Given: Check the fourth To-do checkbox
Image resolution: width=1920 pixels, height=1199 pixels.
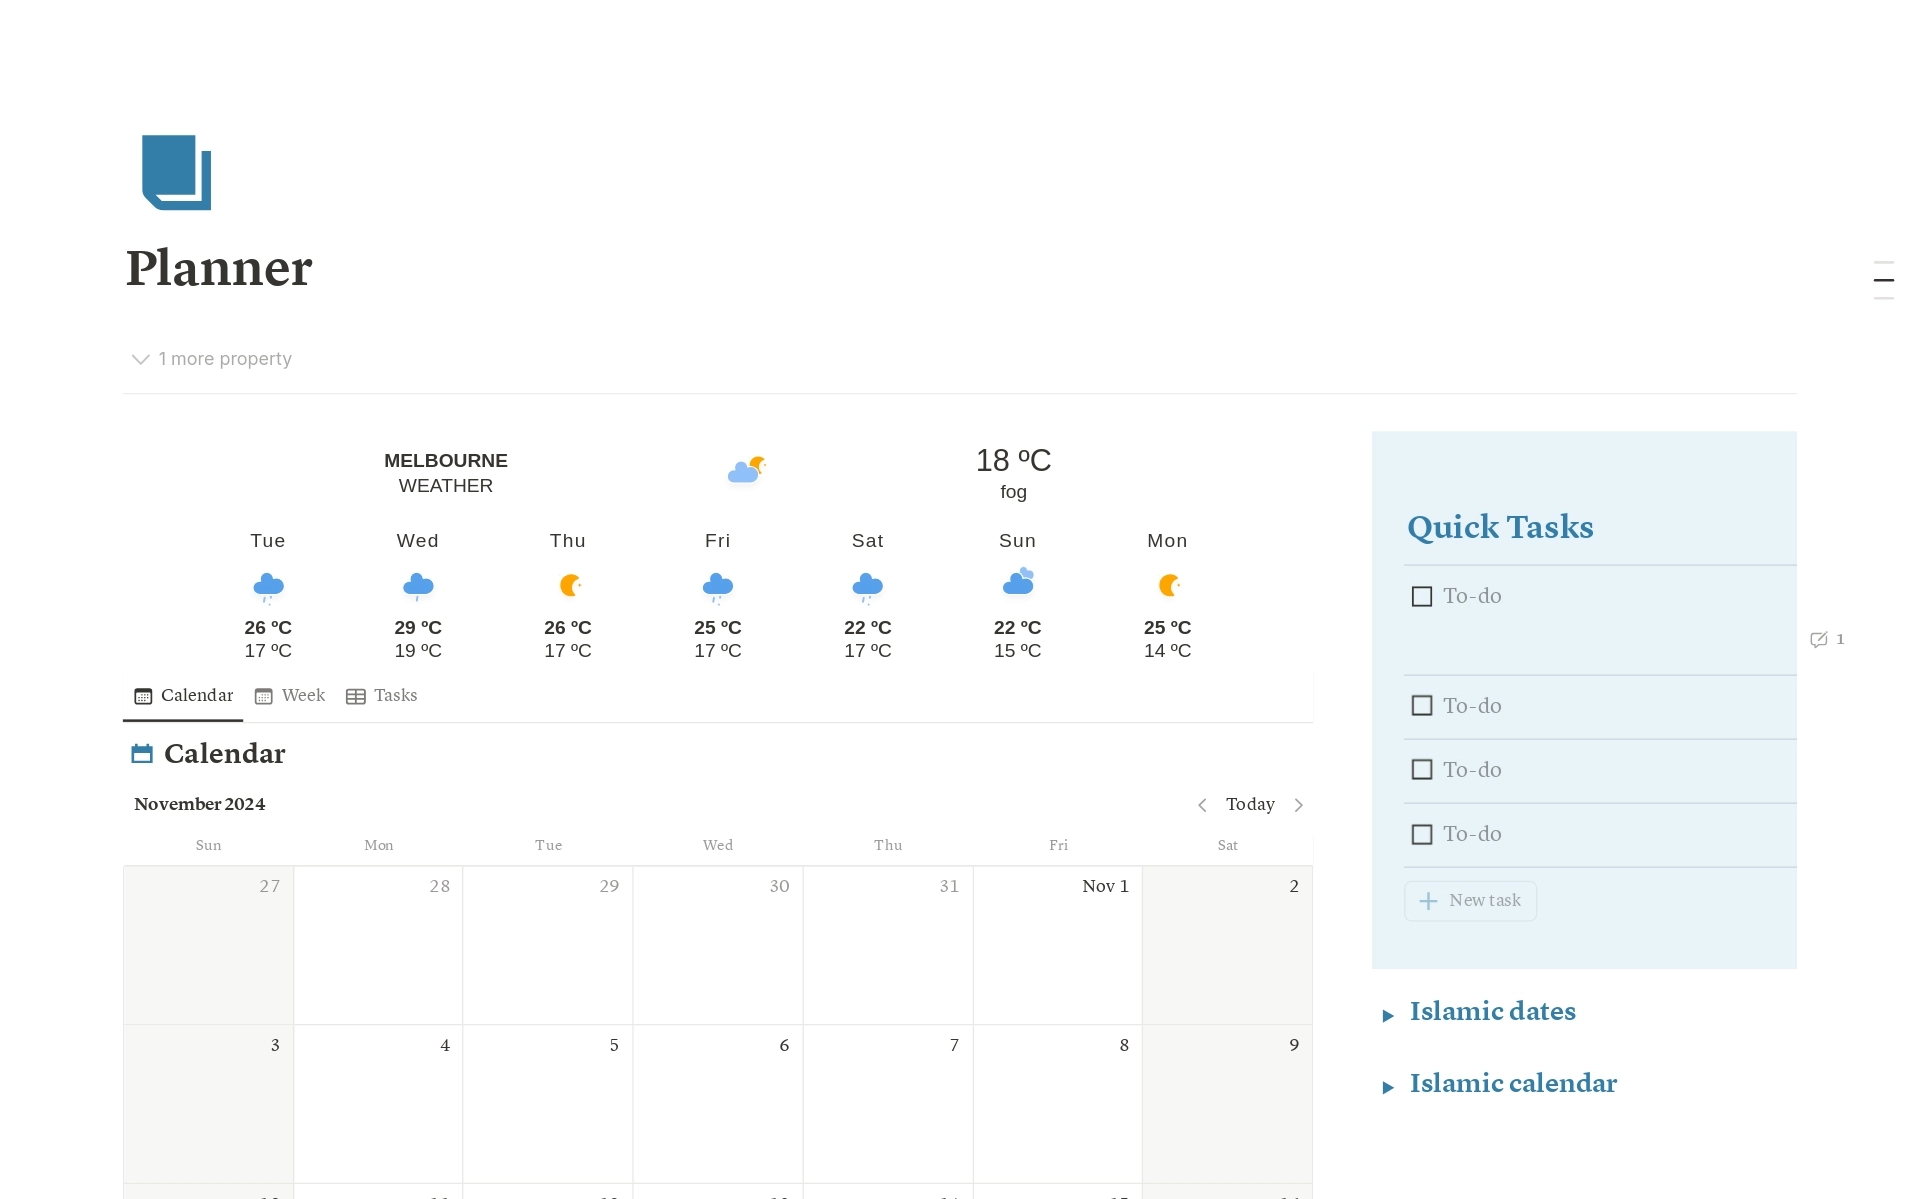Looking at the screenshot, I should click(x=1421, y=834).
